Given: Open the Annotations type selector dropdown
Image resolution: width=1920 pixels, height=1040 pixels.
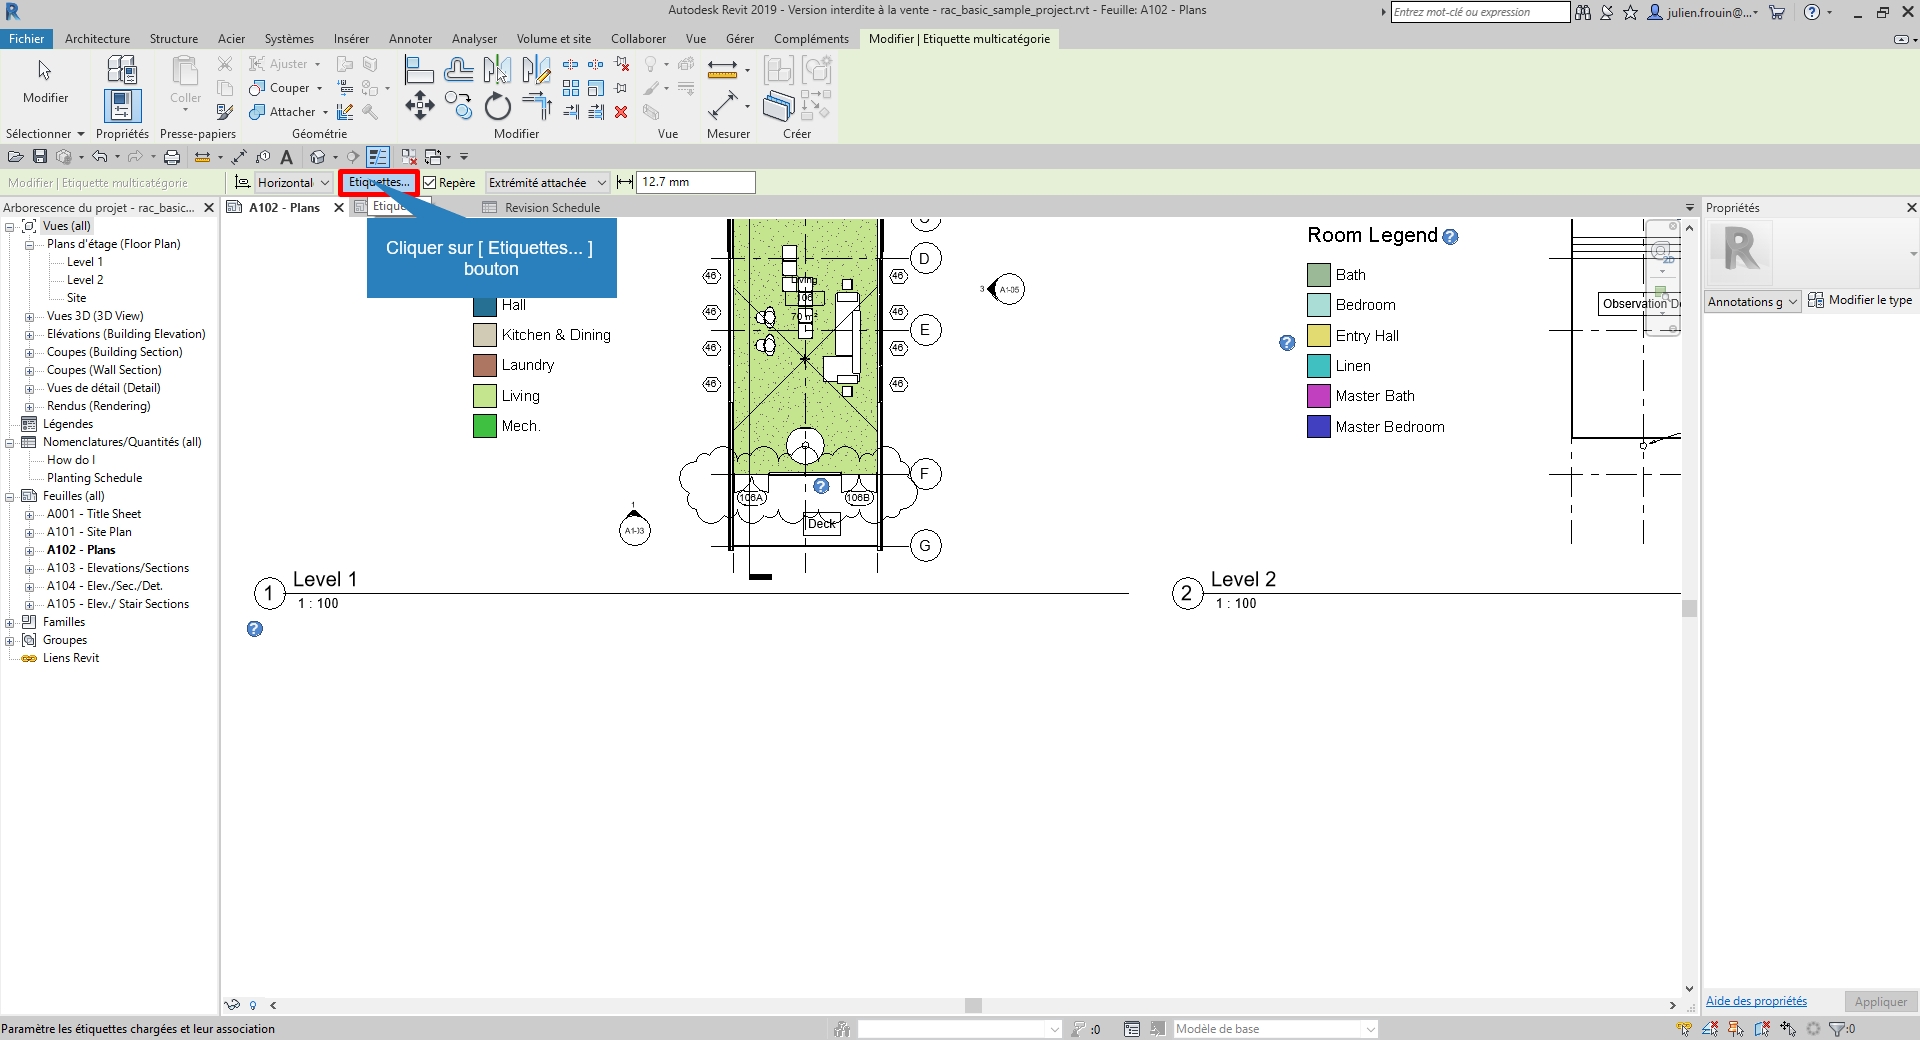Looking at the screenshot, I should [1752, 302].
